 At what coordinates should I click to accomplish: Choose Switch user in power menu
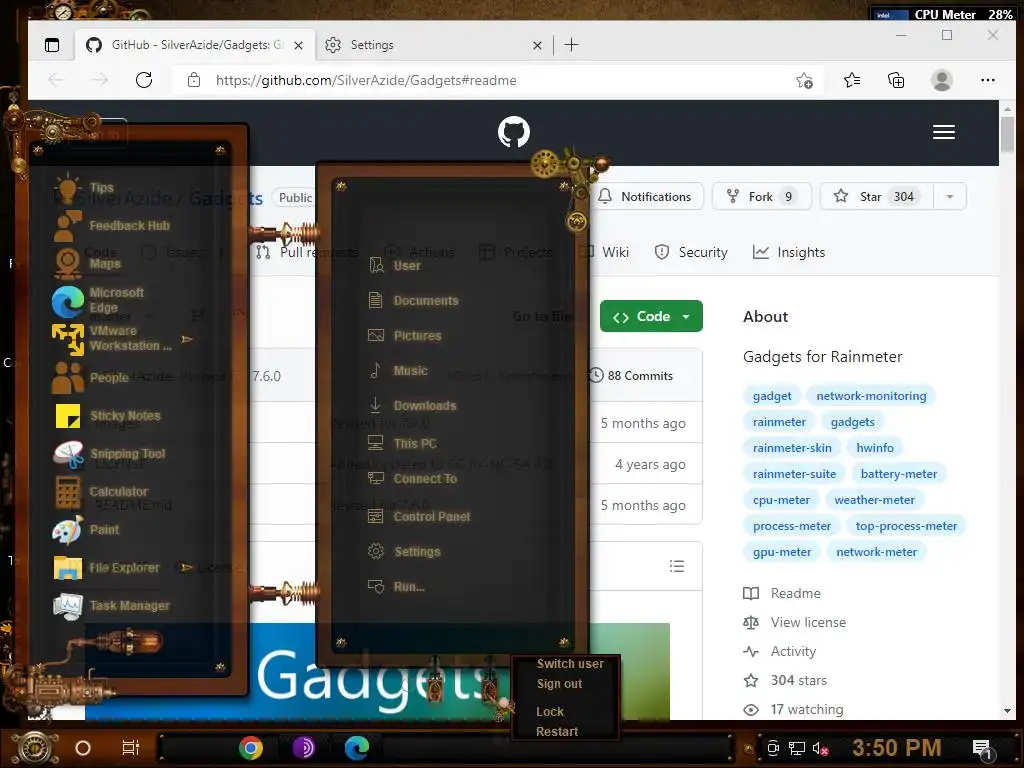569,664
